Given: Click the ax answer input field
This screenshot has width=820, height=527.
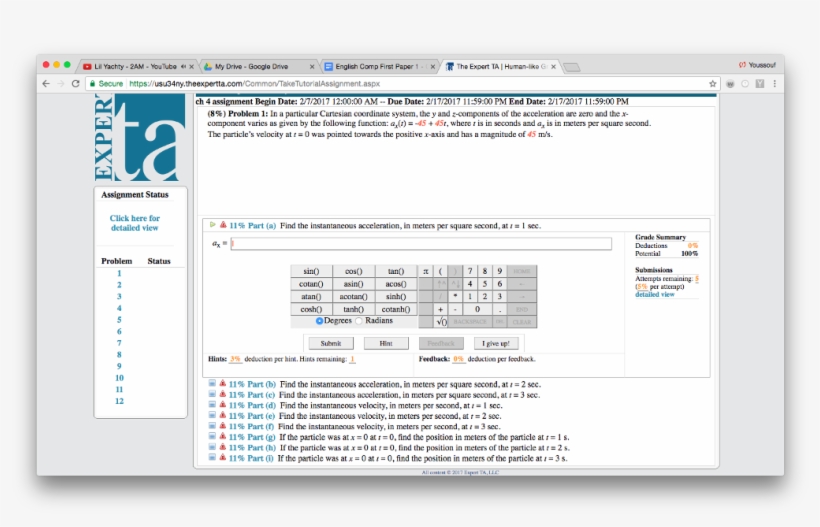Looking at the screenshot, I should pyautogui.click(x=420, y=244).
